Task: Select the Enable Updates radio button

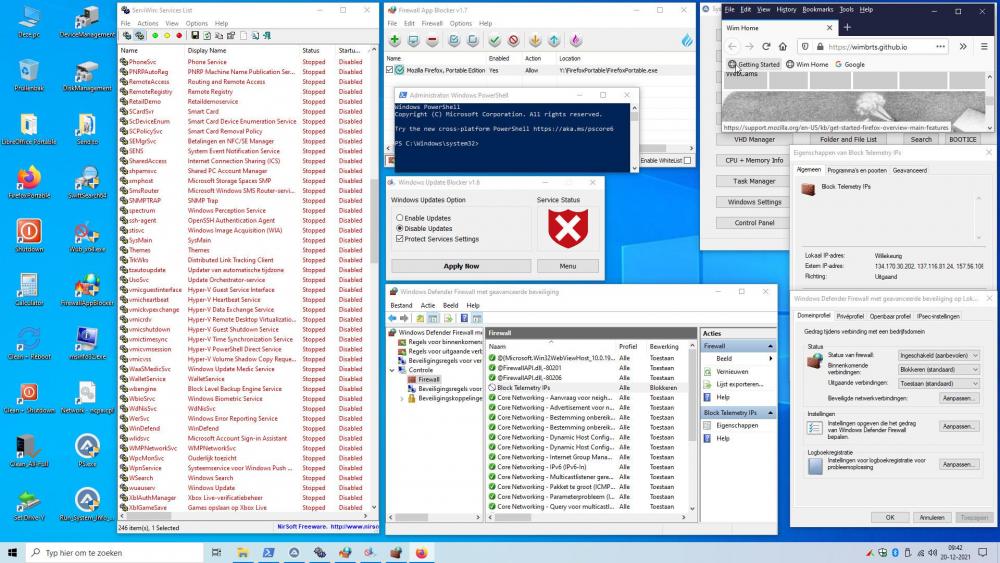Action: 401,218
